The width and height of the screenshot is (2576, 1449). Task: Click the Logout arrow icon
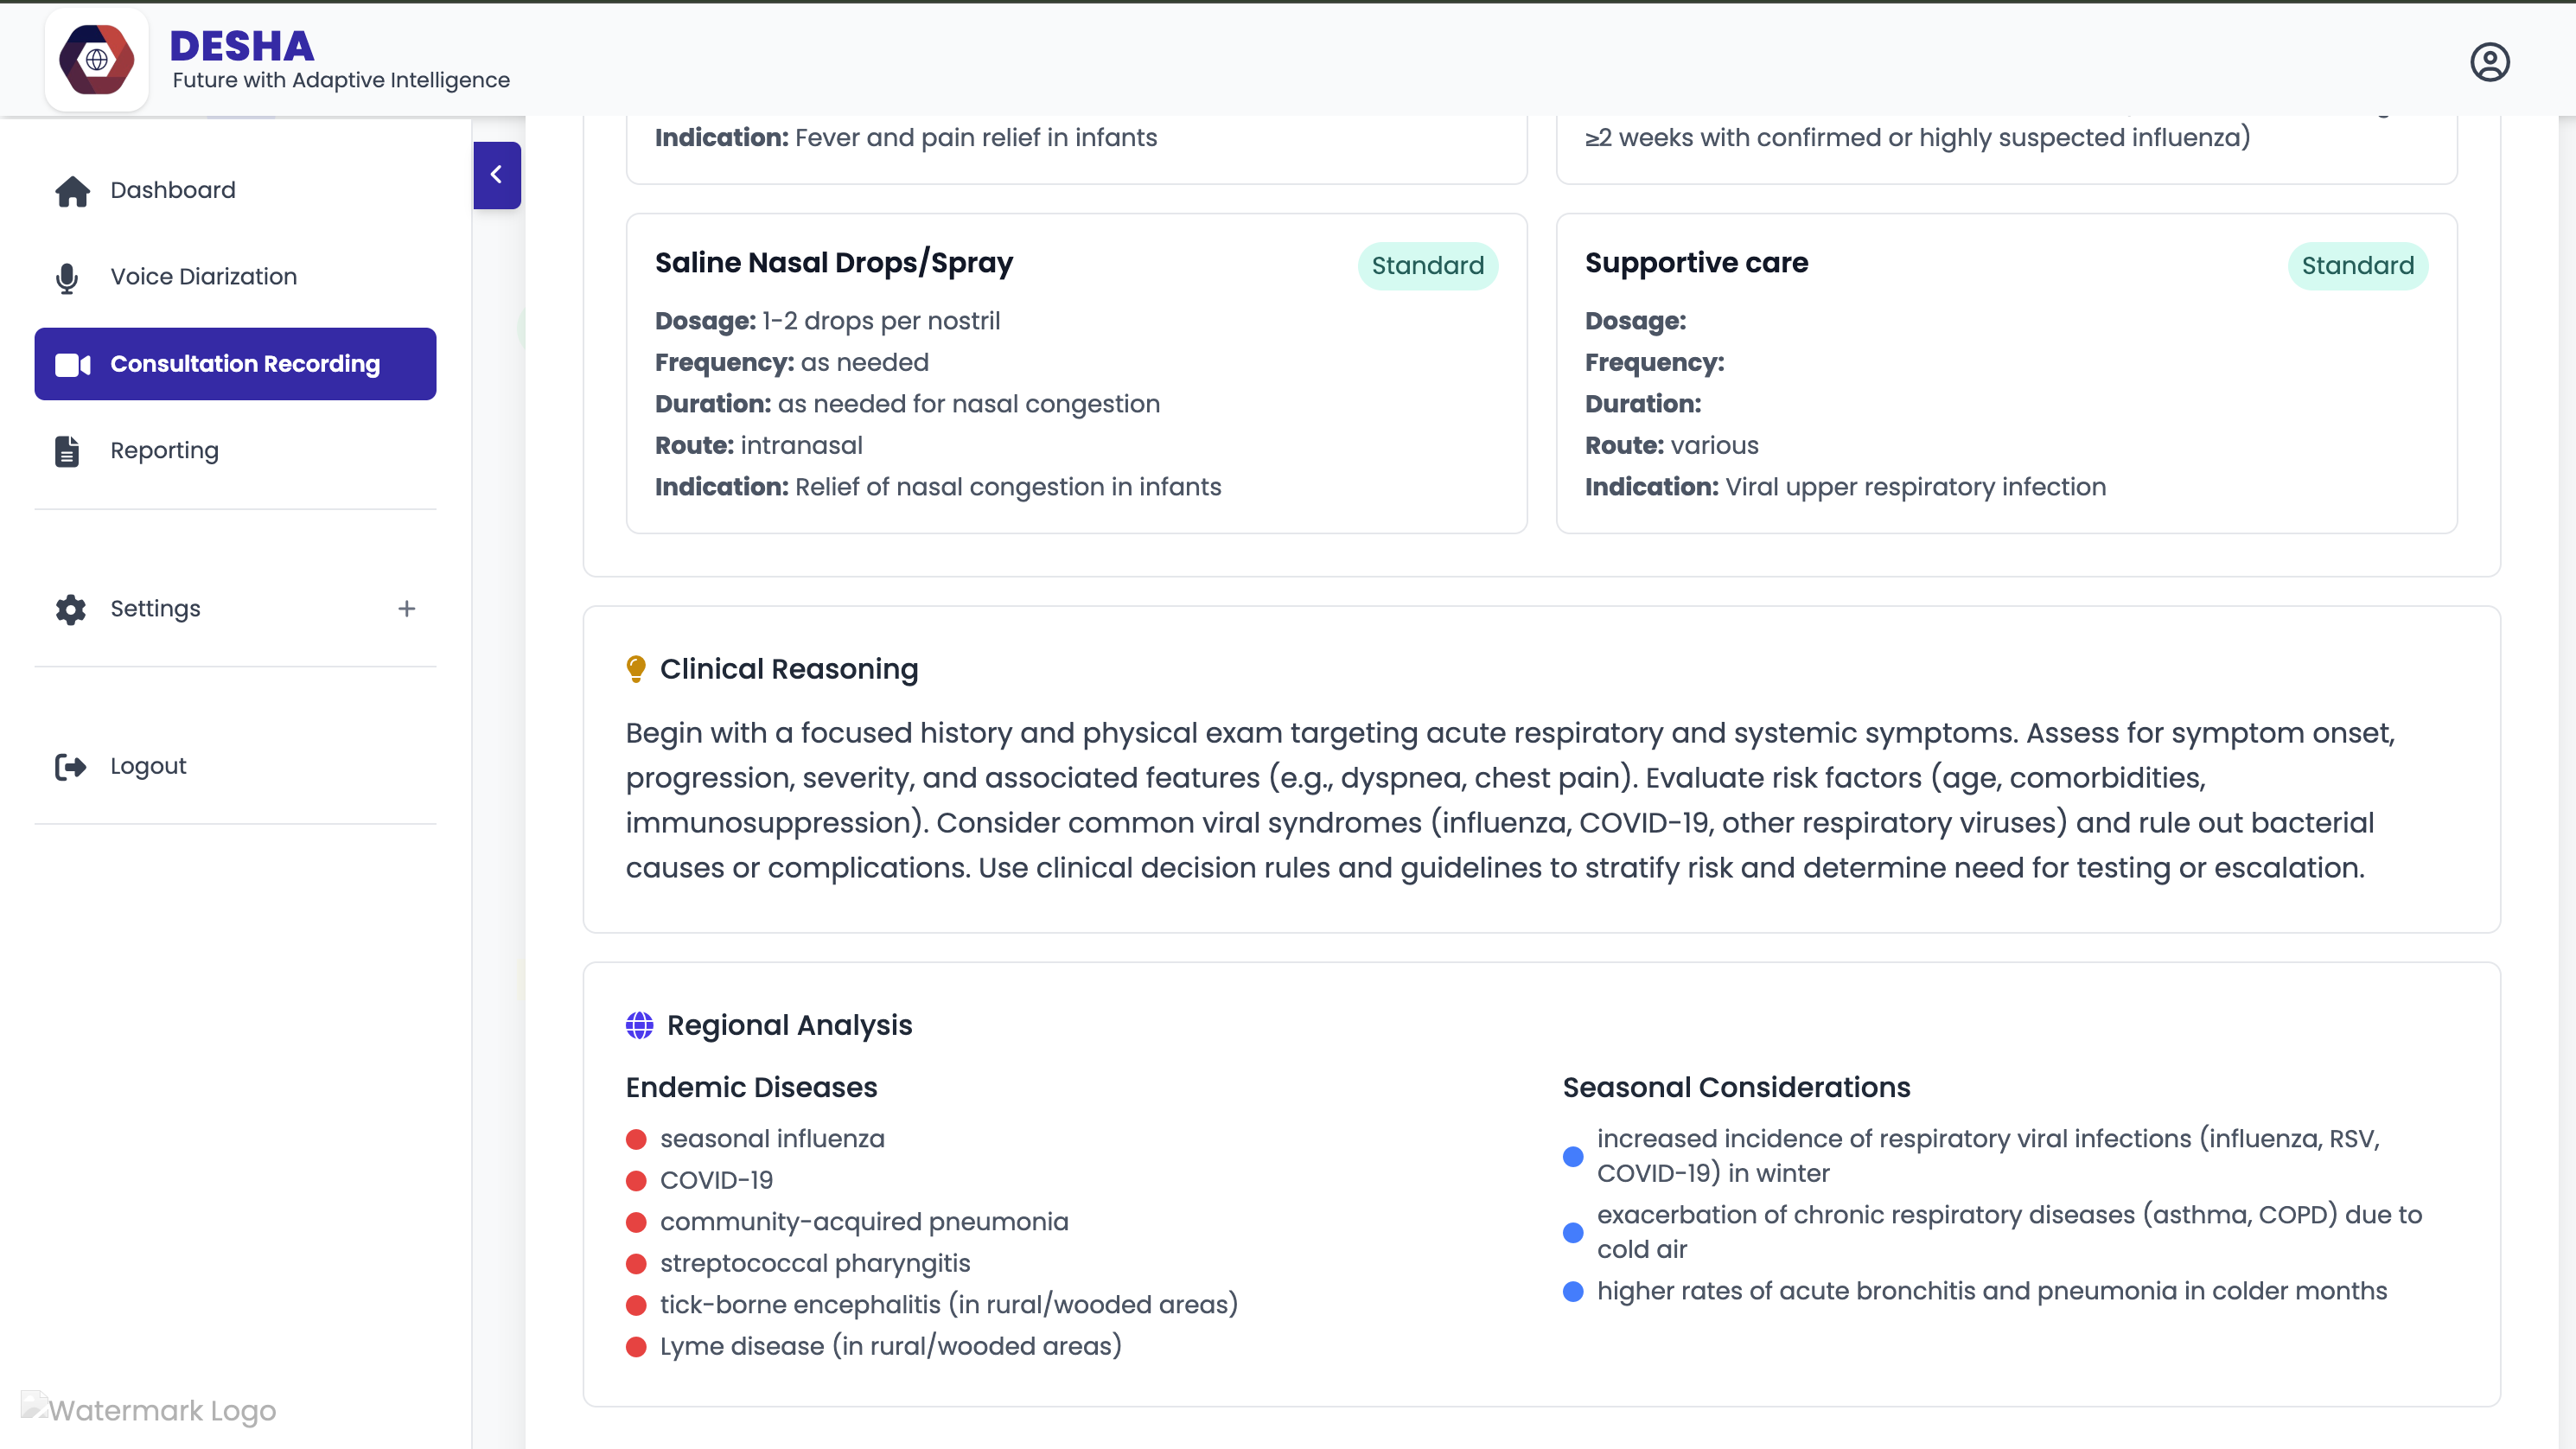70,766
